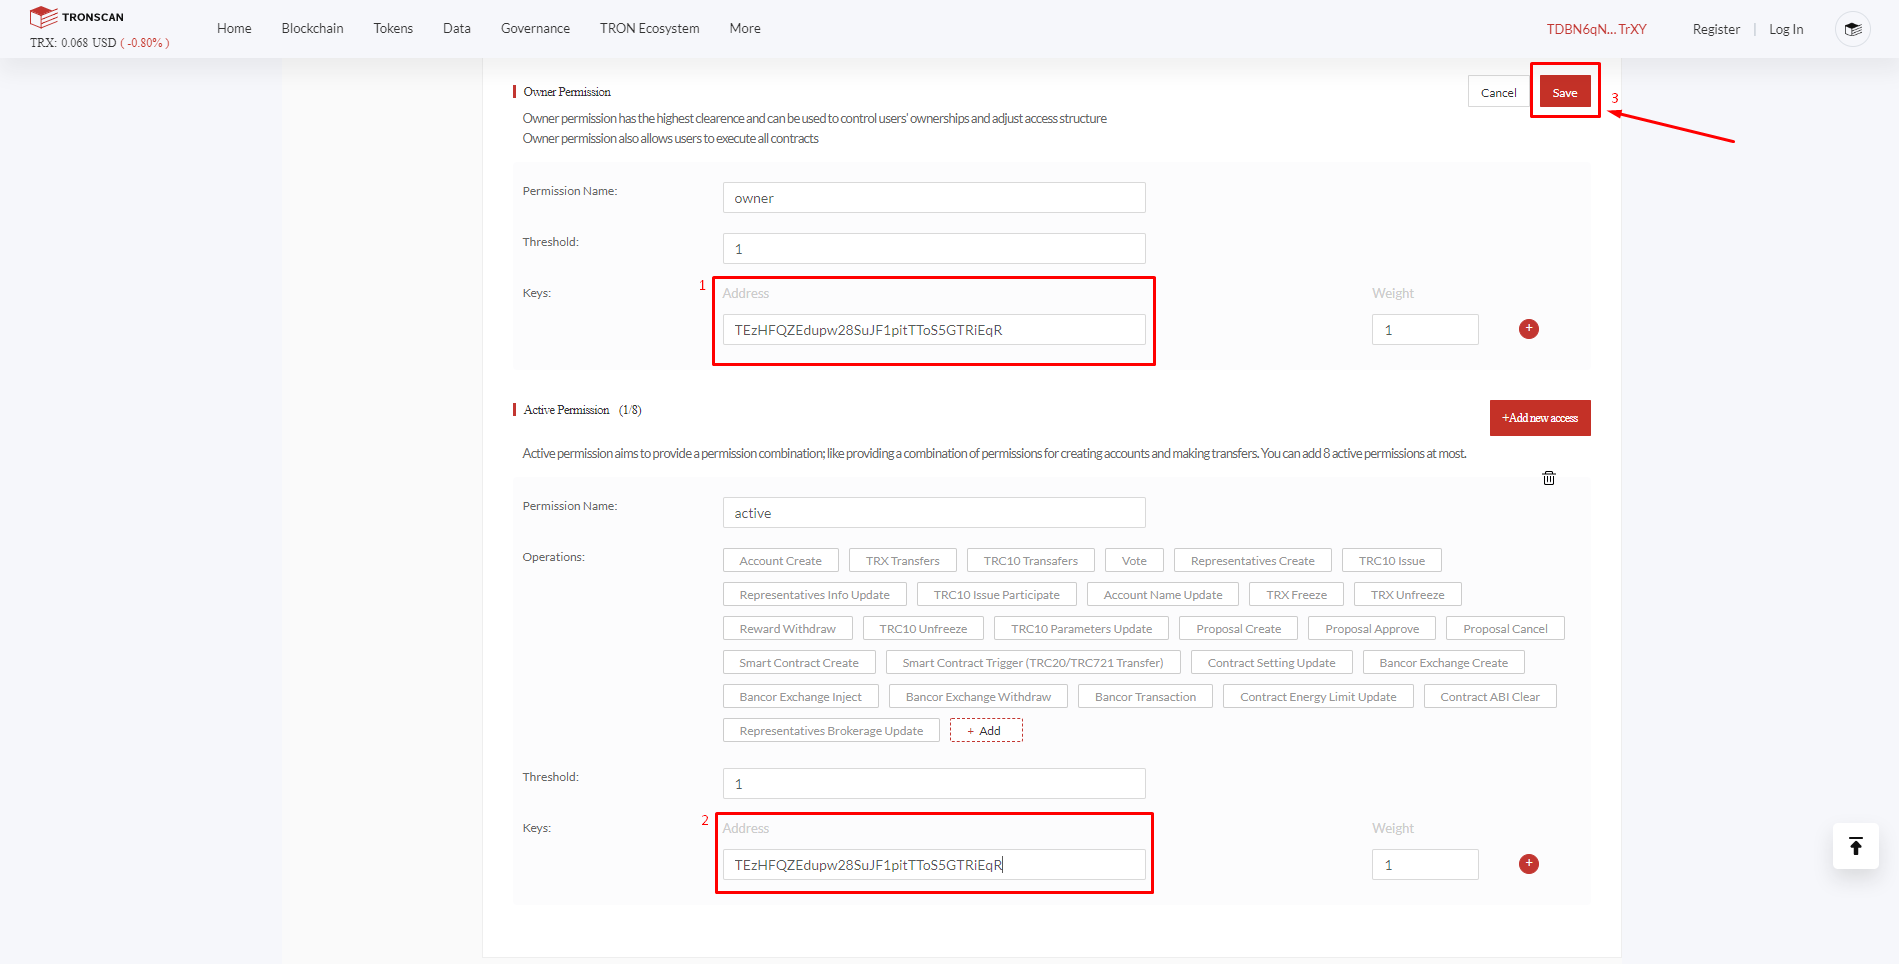Toggle the Contract Setting Update operation
Viewport: 1899px width, 964px height.
coord(1272,663)
